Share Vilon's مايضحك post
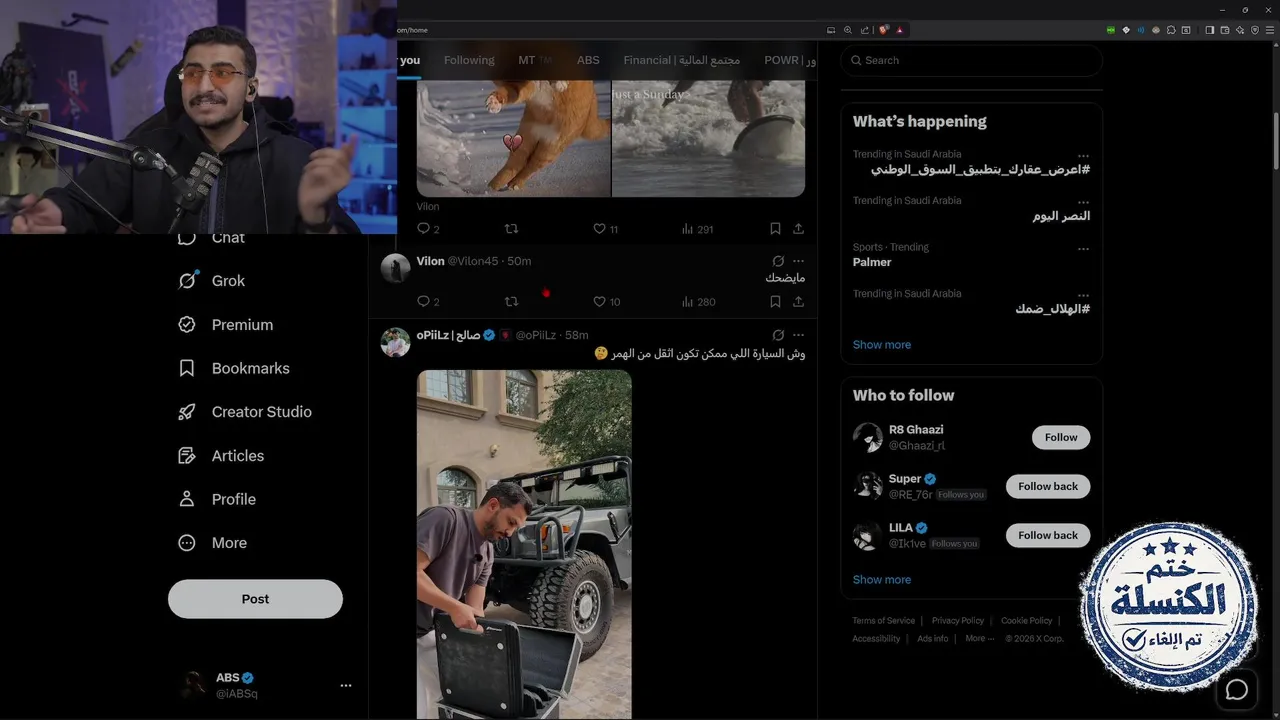 [x=798, y=301]
